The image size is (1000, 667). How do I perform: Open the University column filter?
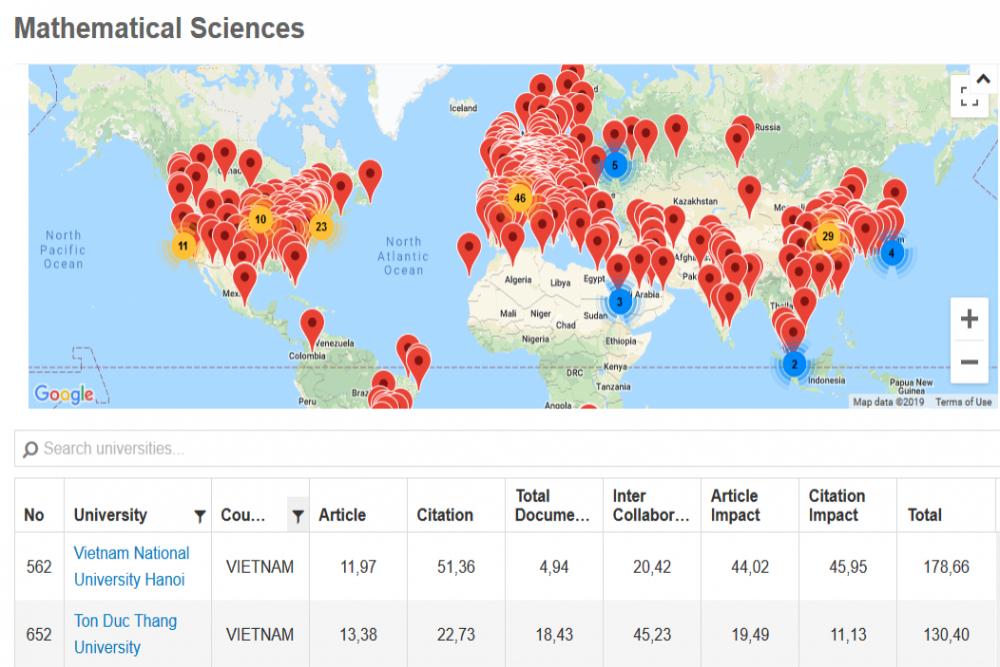pyautogui.click(x=199, y=516)
